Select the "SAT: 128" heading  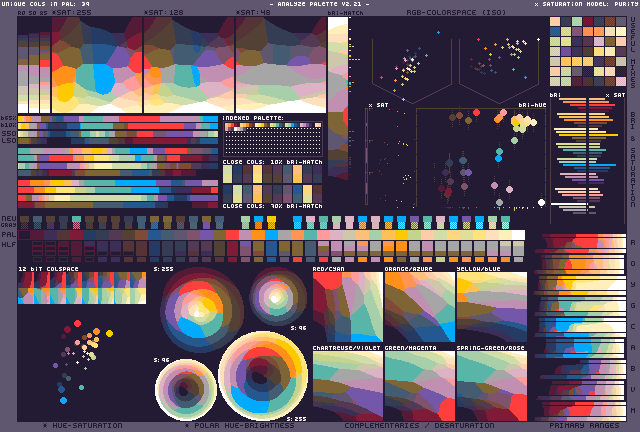(164, 12)
